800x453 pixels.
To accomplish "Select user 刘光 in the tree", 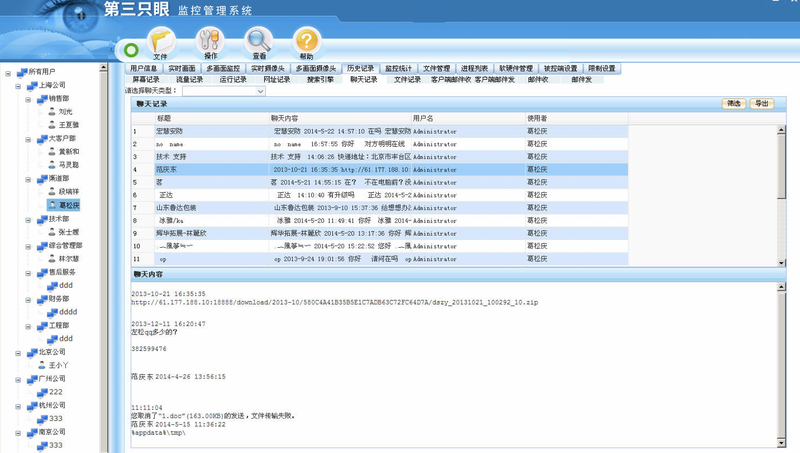I will point(61,111).
